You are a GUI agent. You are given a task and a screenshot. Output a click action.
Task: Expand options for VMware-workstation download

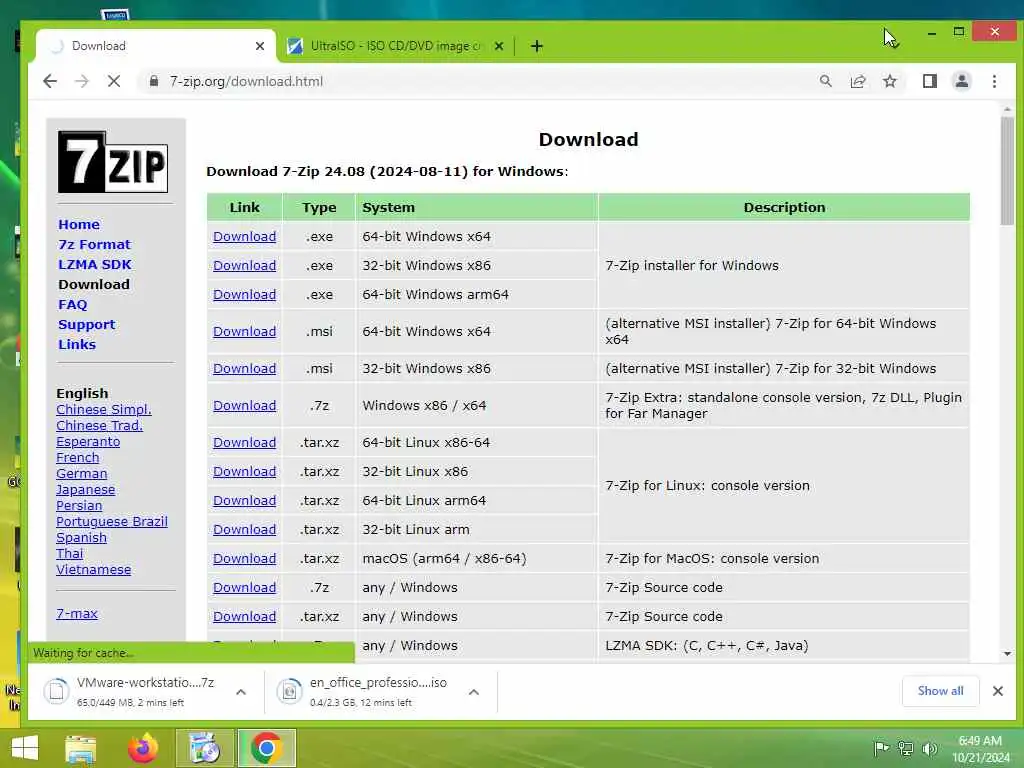(241, 692)
